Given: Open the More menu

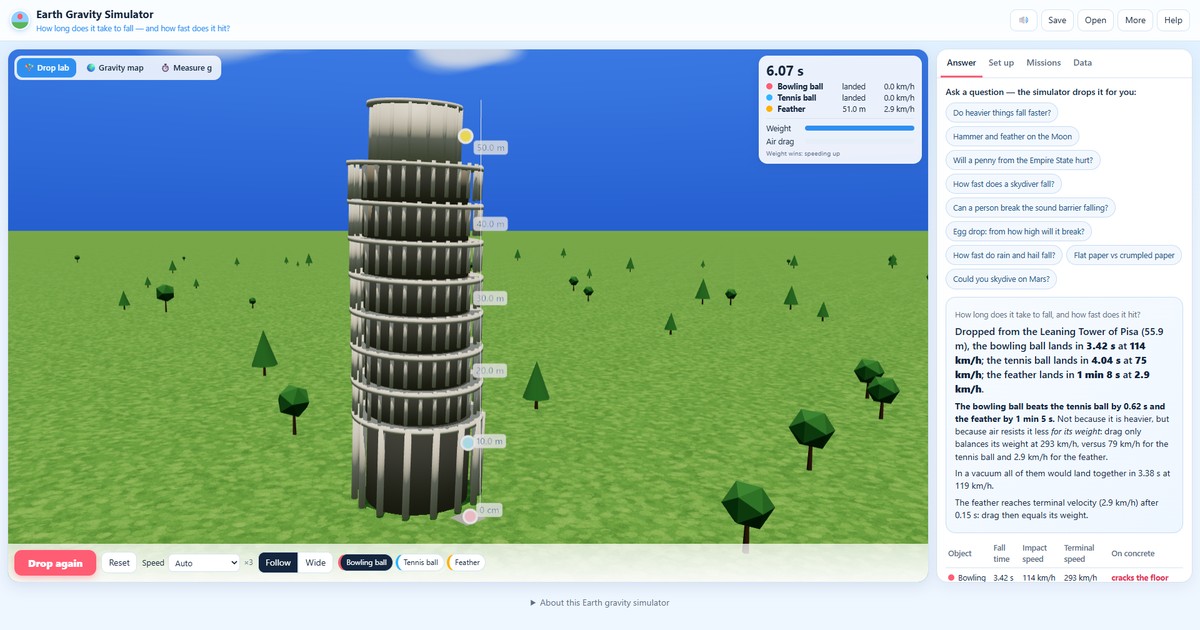Looking at the screenshot, I should [1135, 20].
